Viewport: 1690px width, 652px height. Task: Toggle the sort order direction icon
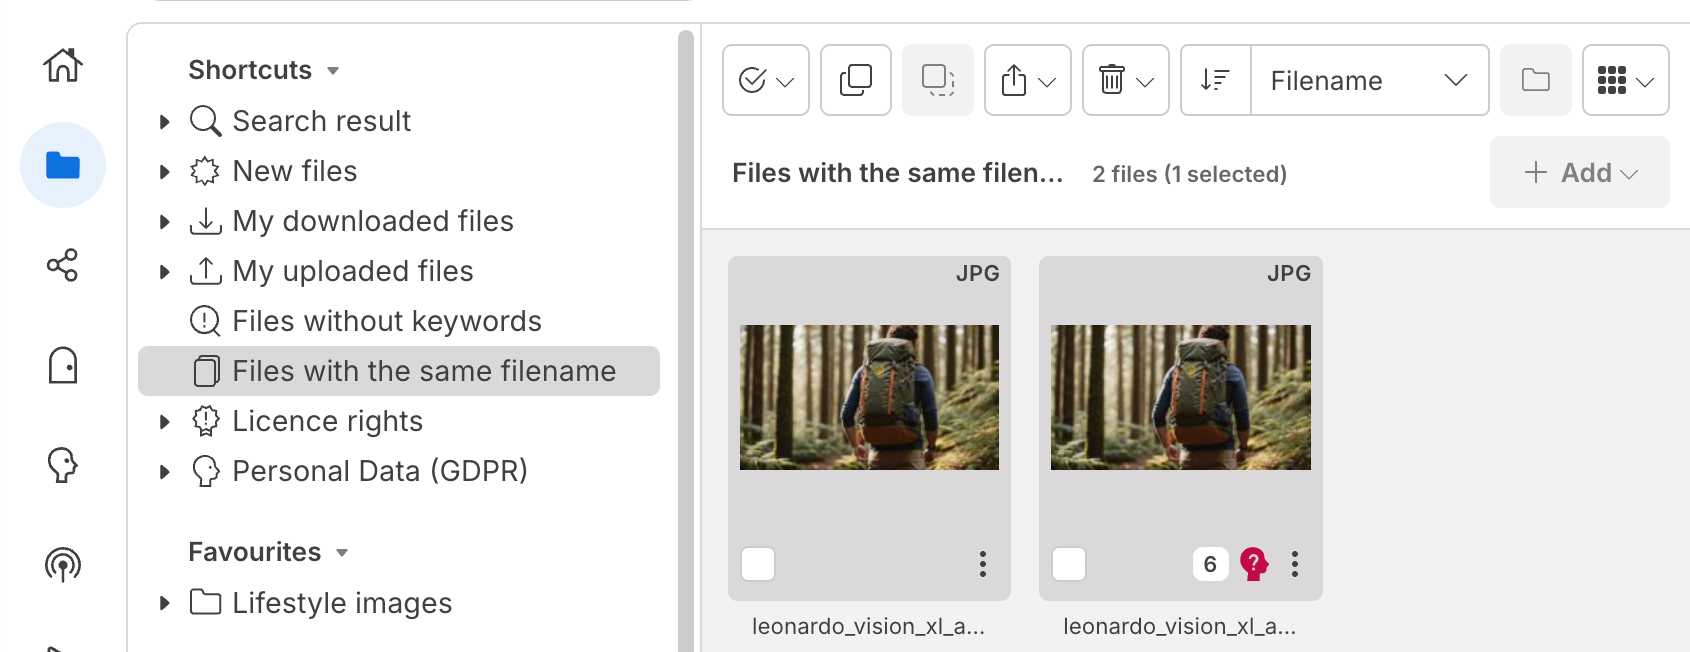1215,80
